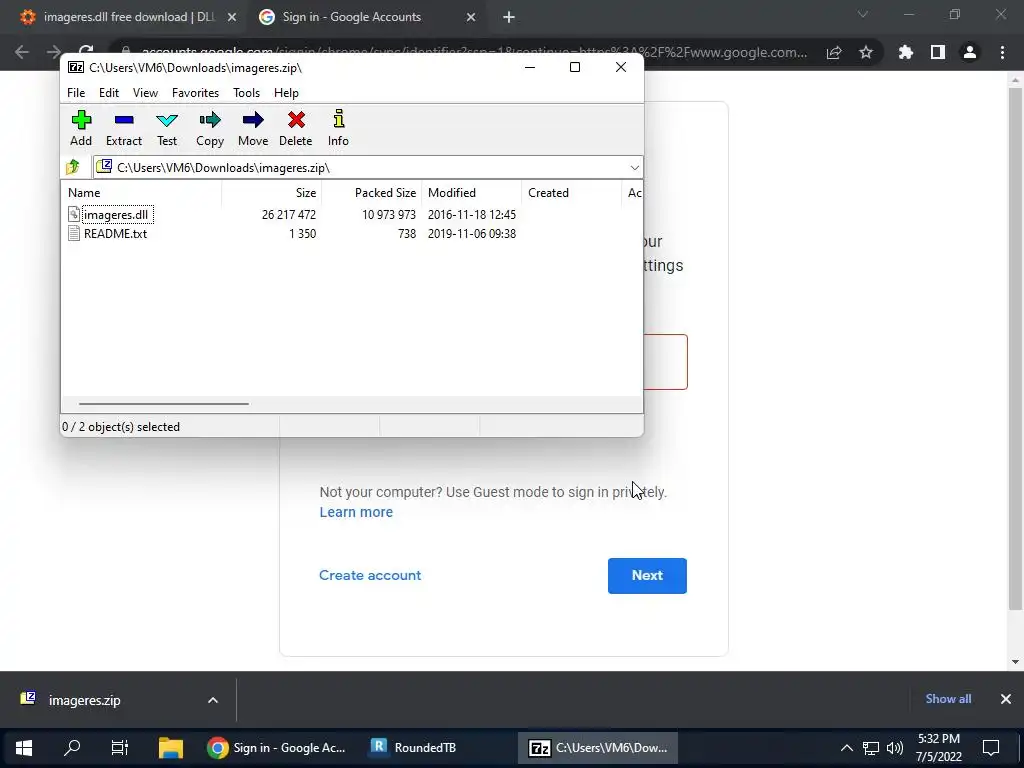Click the Chrome address bar URL
The image size is (1024, 768).
(x=473, y=52)
